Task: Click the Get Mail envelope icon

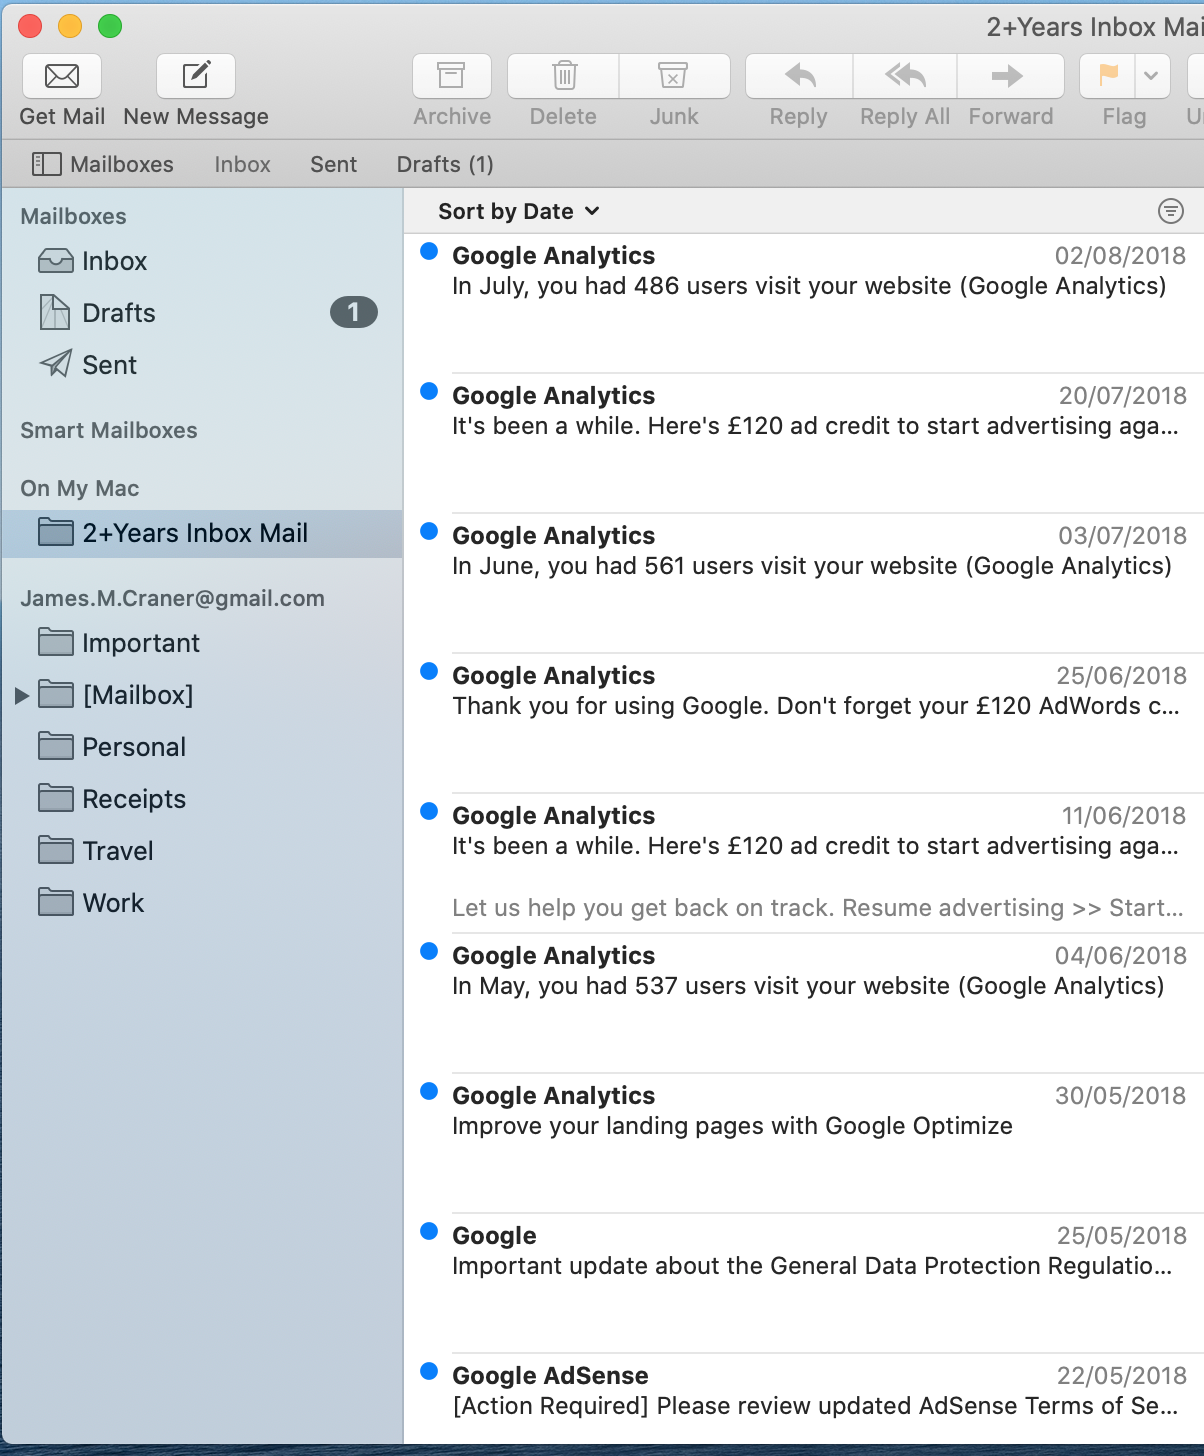Action: coord(62,76)
